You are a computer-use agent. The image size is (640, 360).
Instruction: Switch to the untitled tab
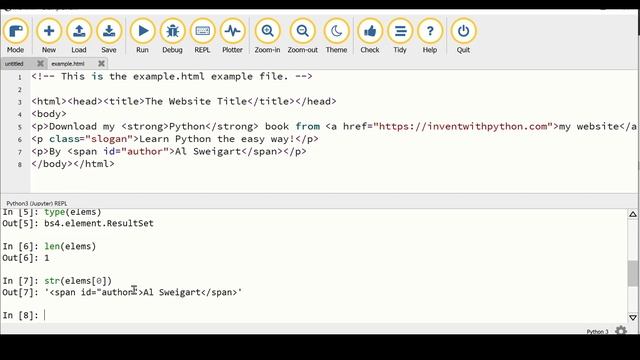[14, 64]
